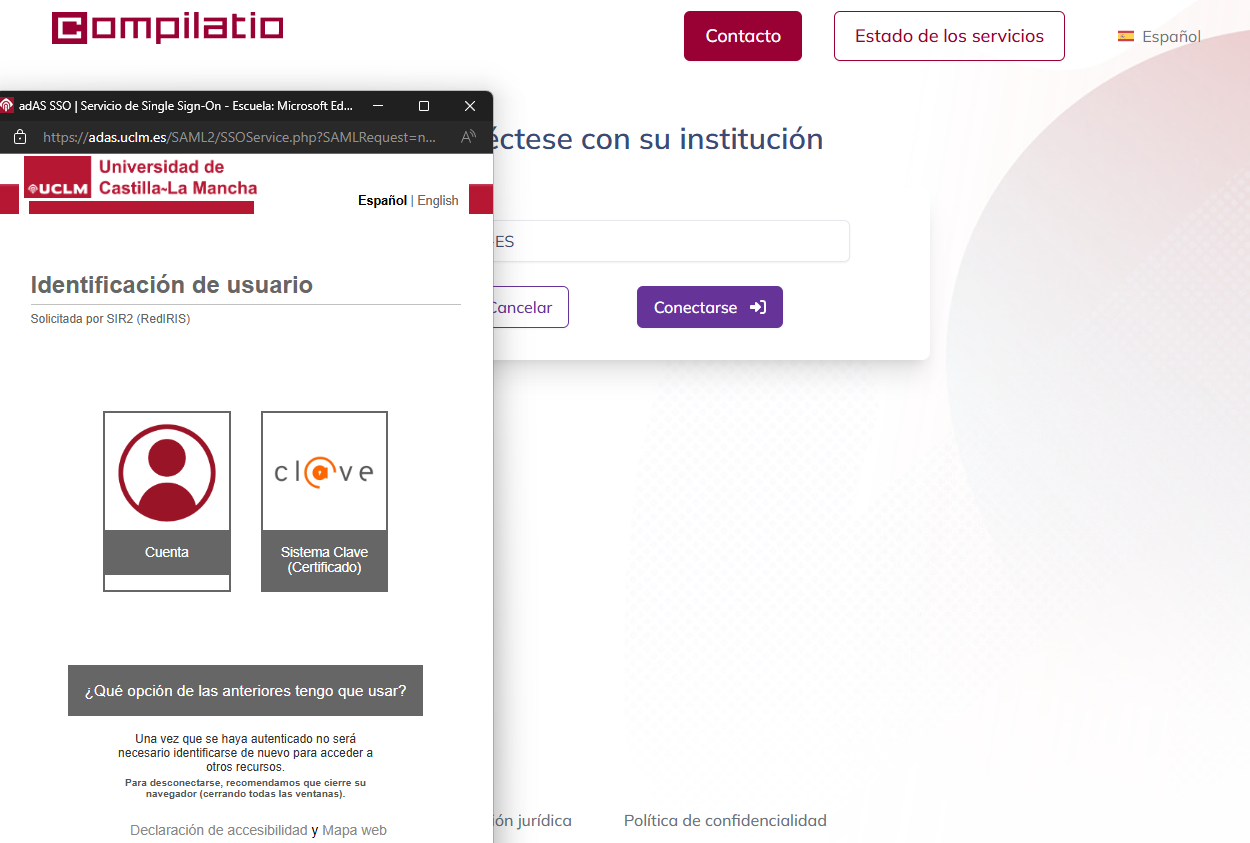
Task: Click the Sistema Clave (Certificado) label
Action: click(324, 560)
